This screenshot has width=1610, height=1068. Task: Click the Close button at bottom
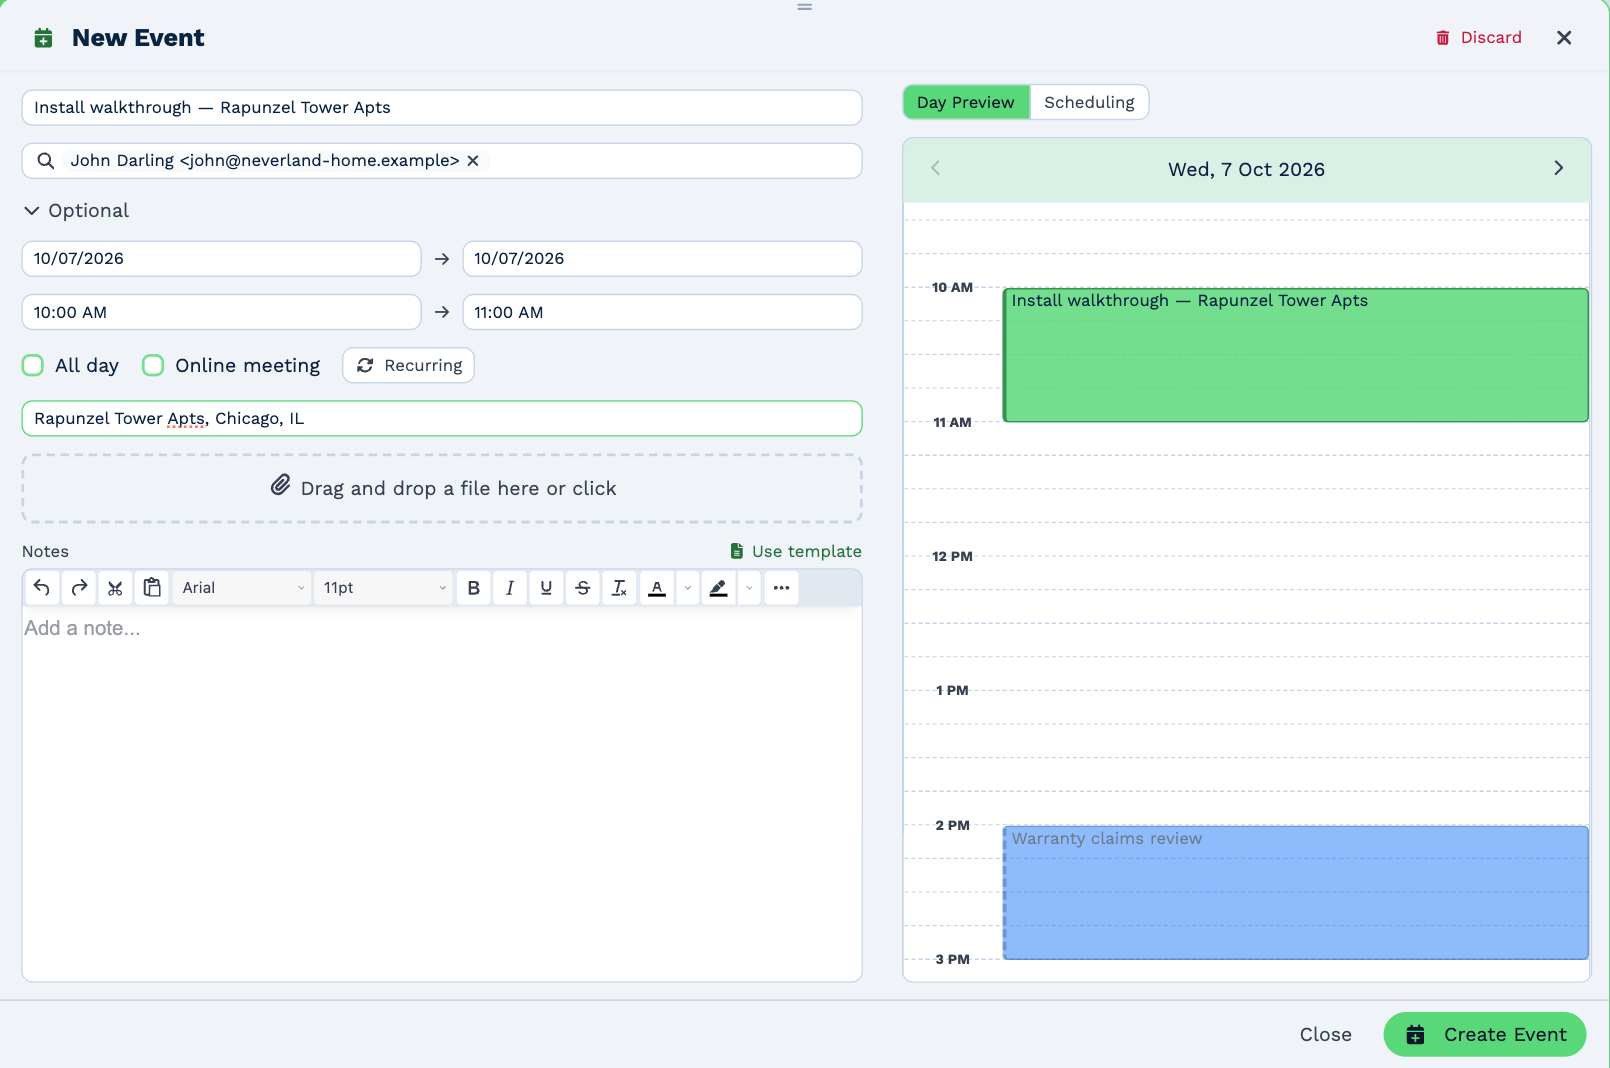(x=1326, y=1035)
